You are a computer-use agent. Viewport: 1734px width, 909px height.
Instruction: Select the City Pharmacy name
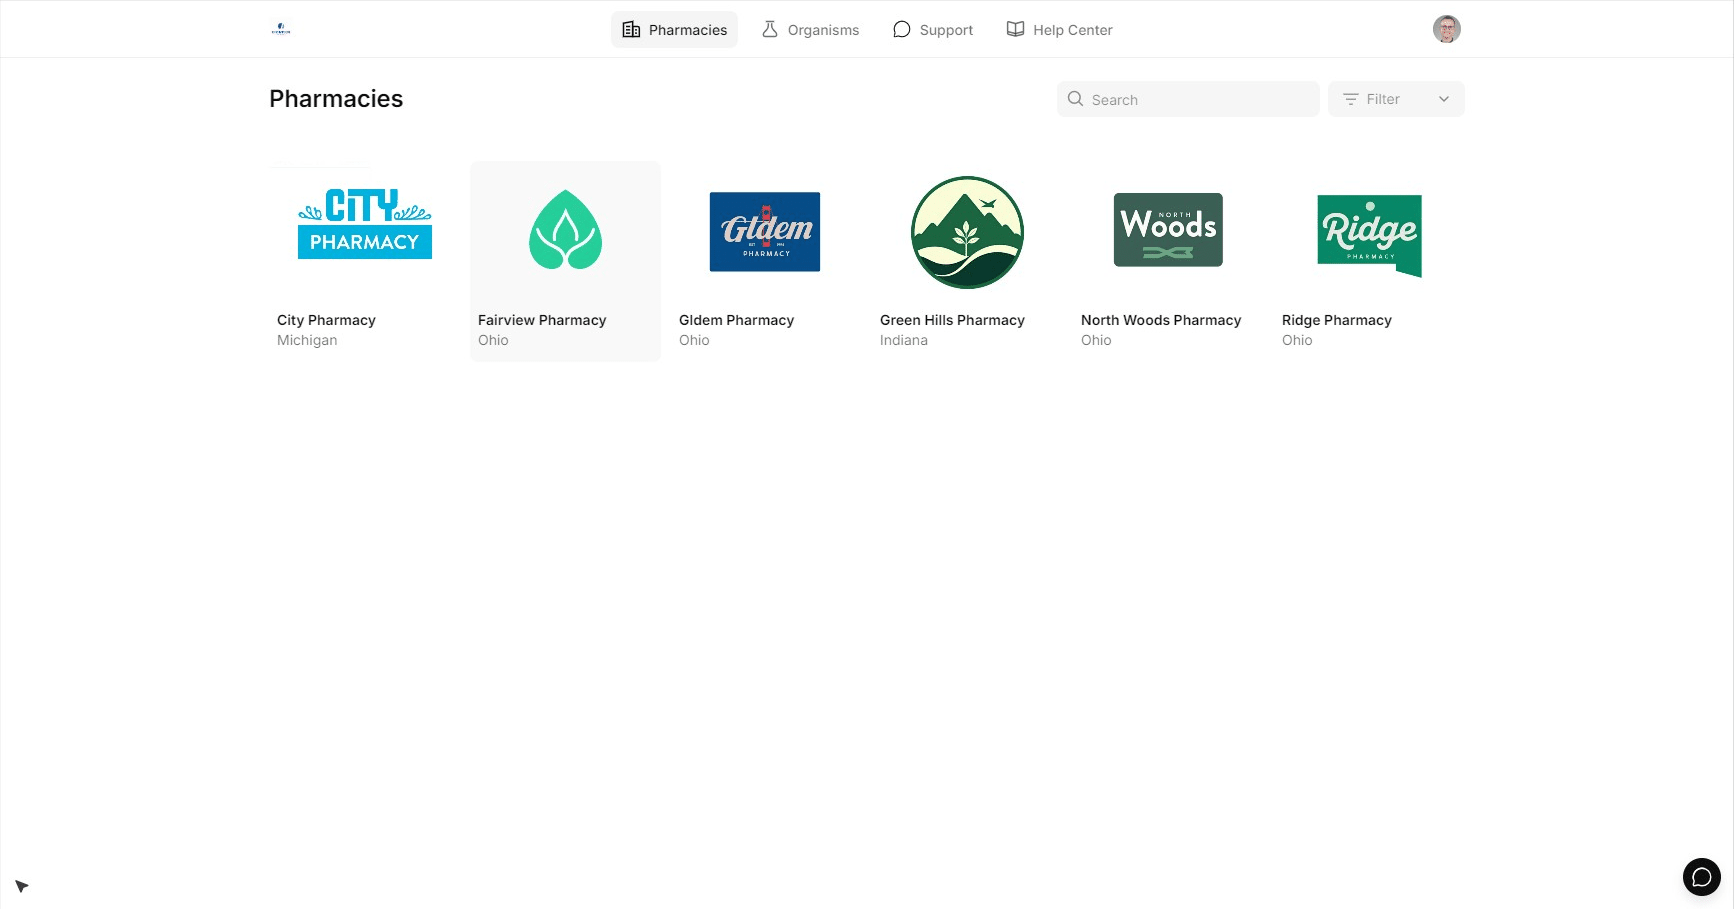pyautogui.click(x=326, y=320)
